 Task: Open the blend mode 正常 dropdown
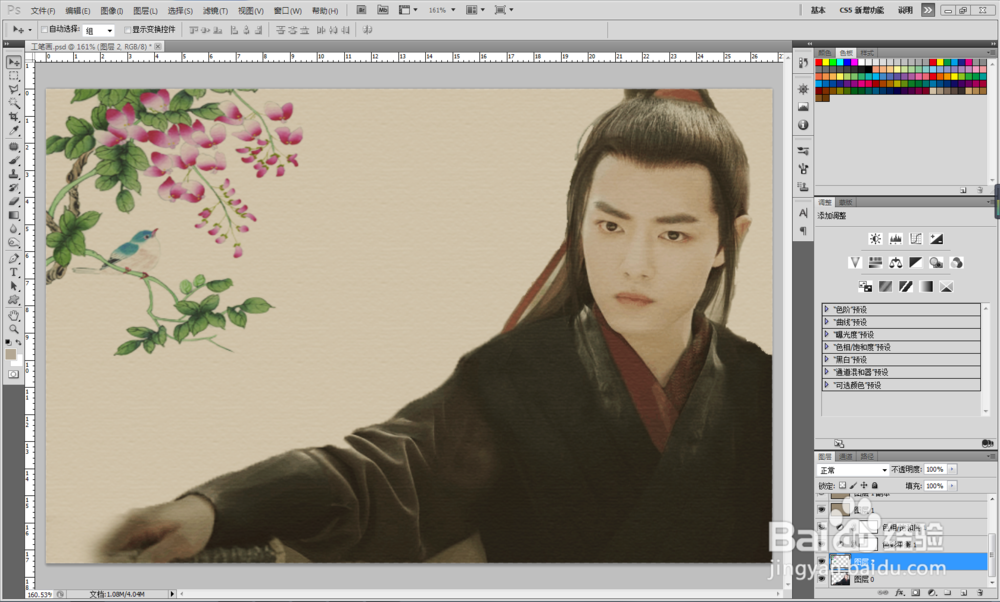click(x=853, y=470)
